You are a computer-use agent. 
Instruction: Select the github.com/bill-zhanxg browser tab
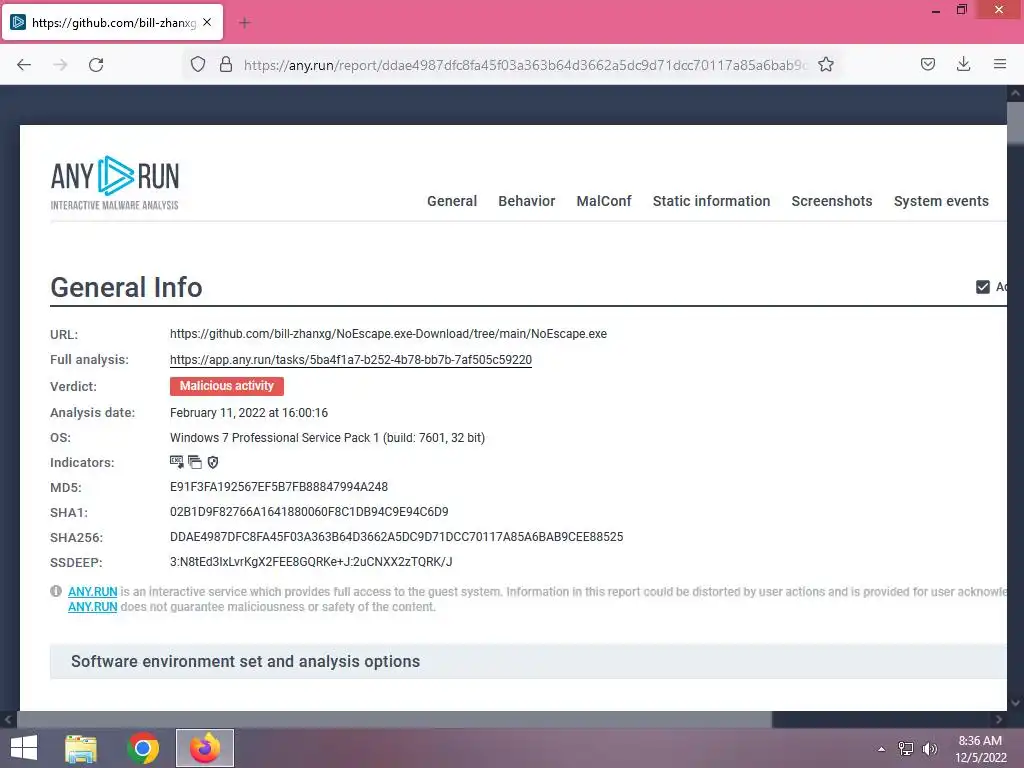tap(113, 22)
